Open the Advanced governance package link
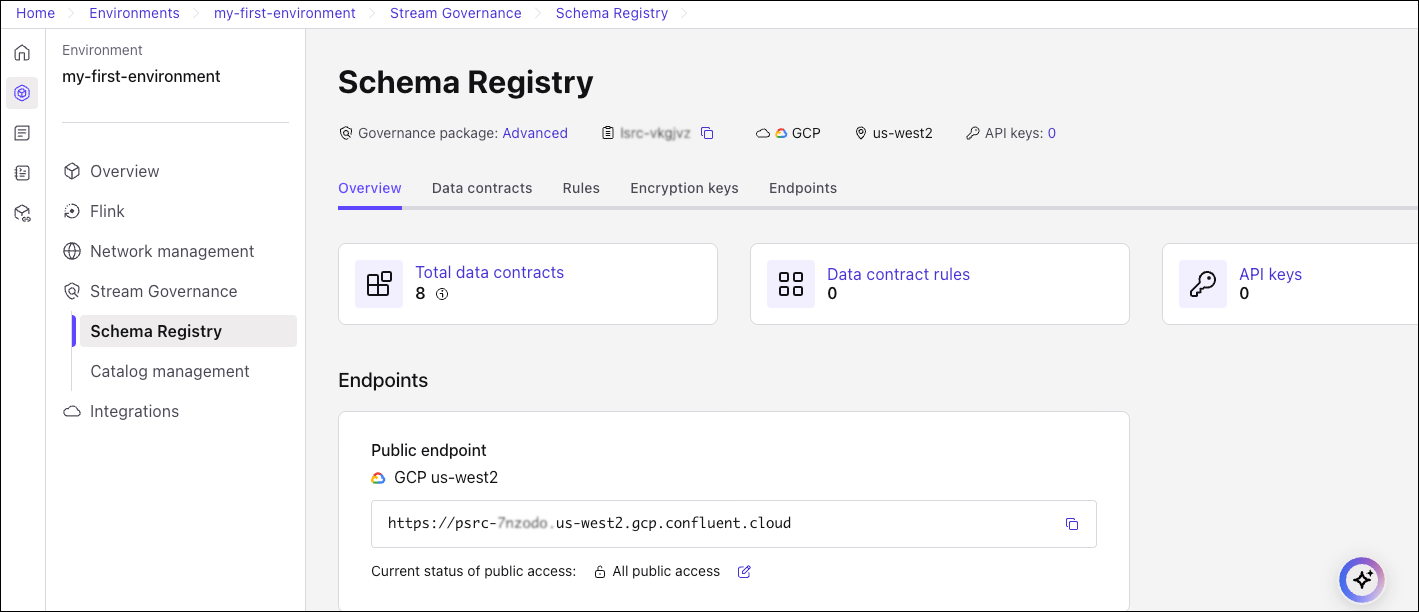 pyautogui.click(x=535, y=133)
